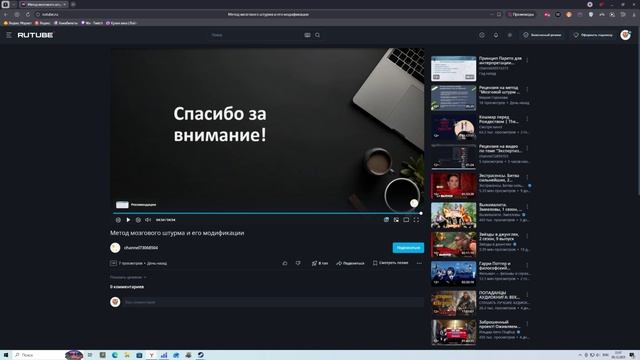Image resolution: width=640 pixels, height=360 pixels.
Task: Open the Windows Start menu
Action: tap(6, 355)
